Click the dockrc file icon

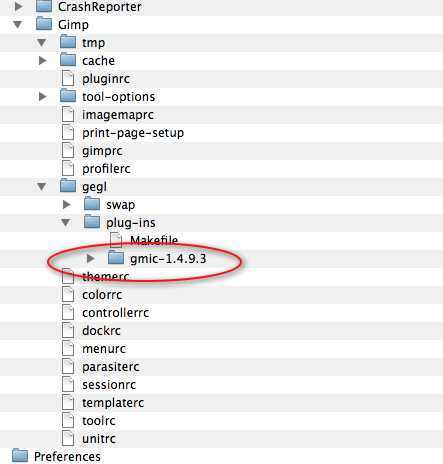click(68, 331)
